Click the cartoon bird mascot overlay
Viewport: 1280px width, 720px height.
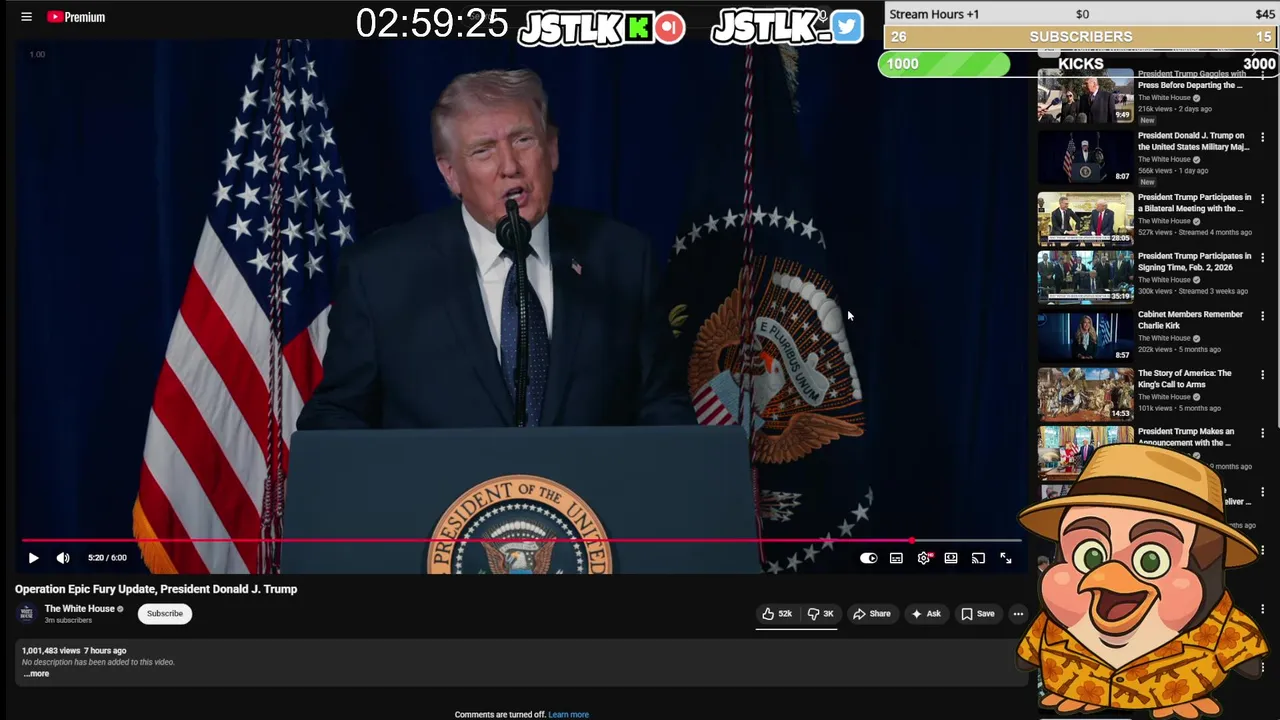(1143, 580)
